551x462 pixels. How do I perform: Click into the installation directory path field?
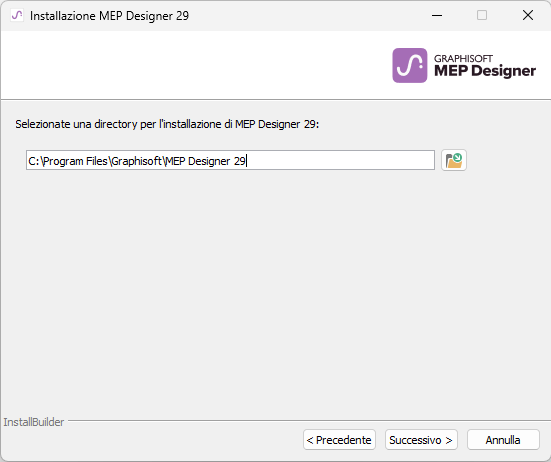point(230,161)
